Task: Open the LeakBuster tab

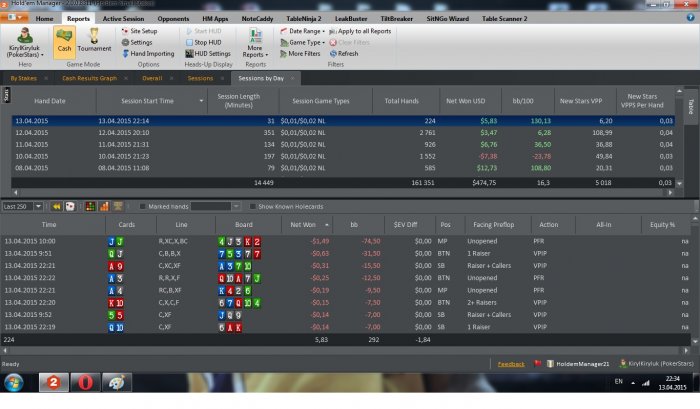Action: tap(351, 19)
